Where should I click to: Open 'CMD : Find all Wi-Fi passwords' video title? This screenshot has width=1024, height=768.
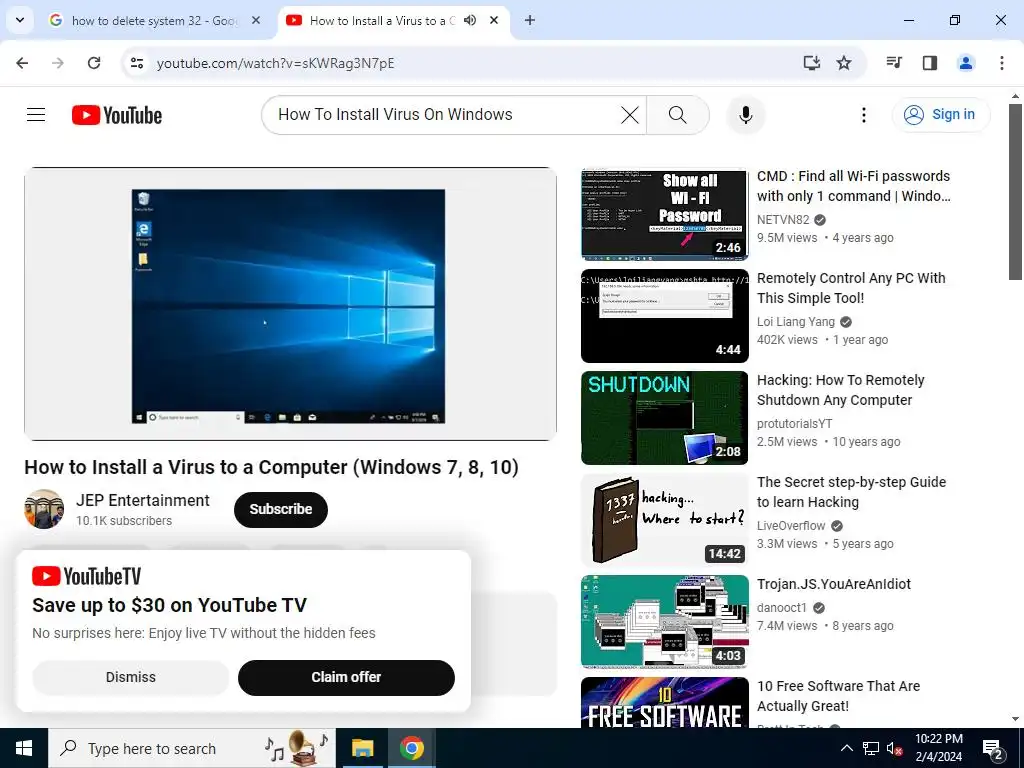point(854,186)
